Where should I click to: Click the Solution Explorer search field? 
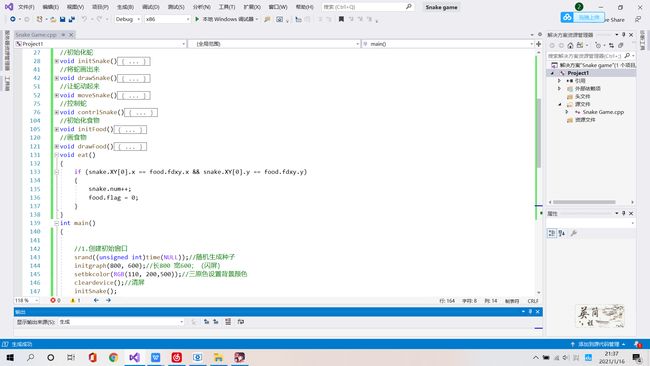(591, 56)
